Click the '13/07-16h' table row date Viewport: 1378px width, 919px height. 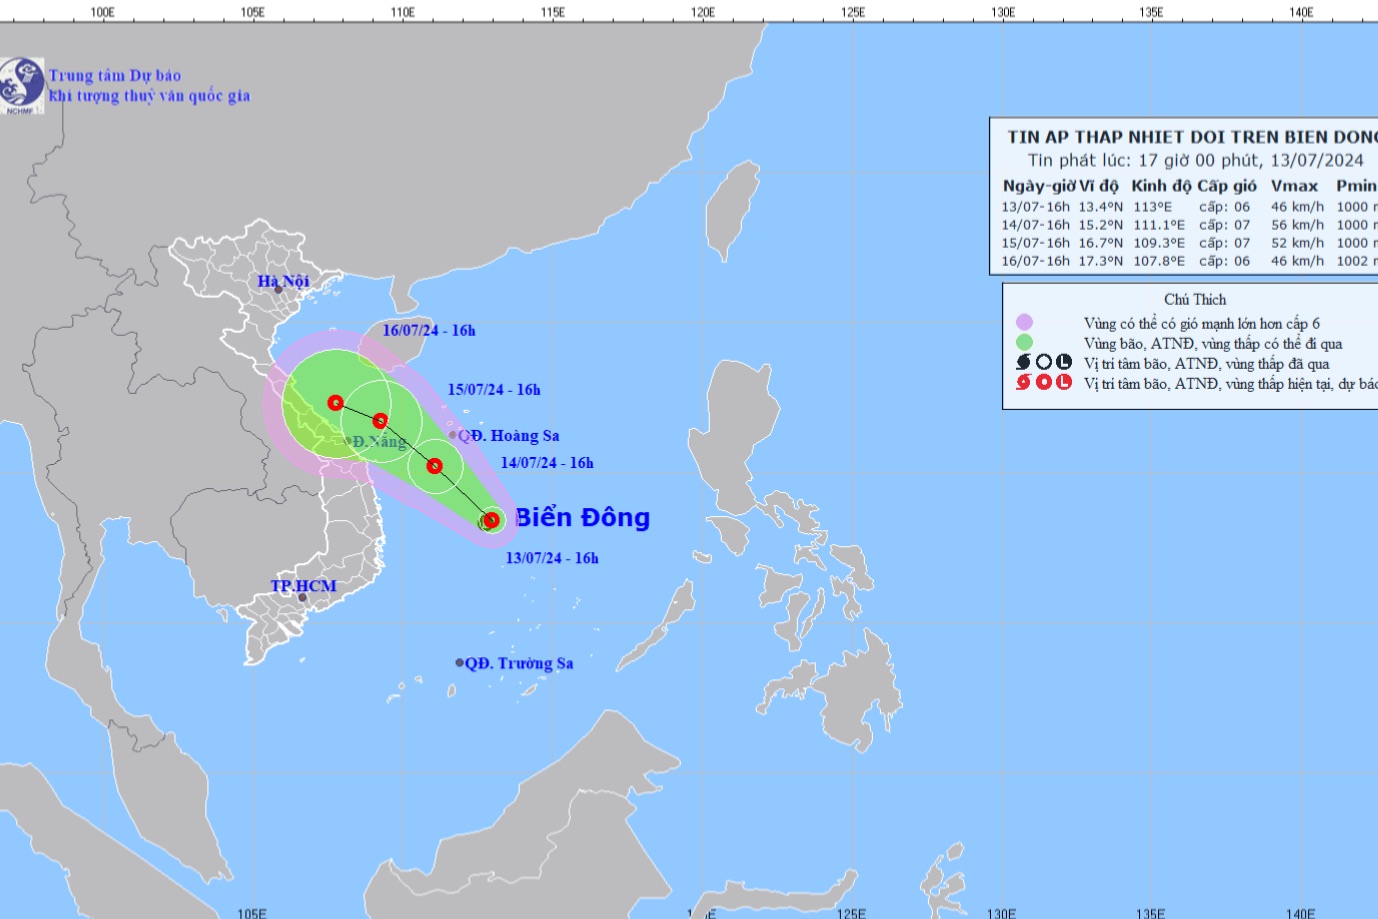(x=1036, y=207)
